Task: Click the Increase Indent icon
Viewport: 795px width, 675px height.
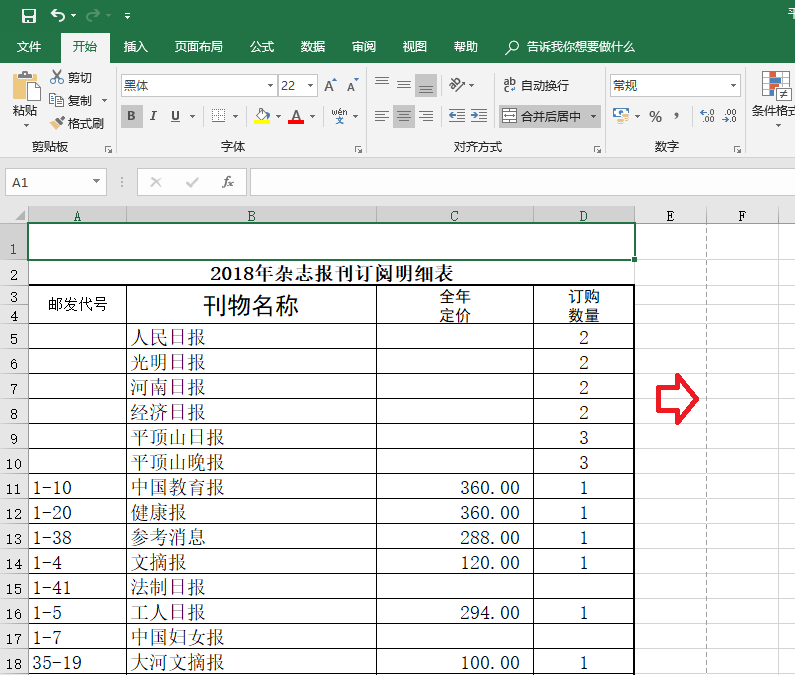Action: [x=479, y=116]
